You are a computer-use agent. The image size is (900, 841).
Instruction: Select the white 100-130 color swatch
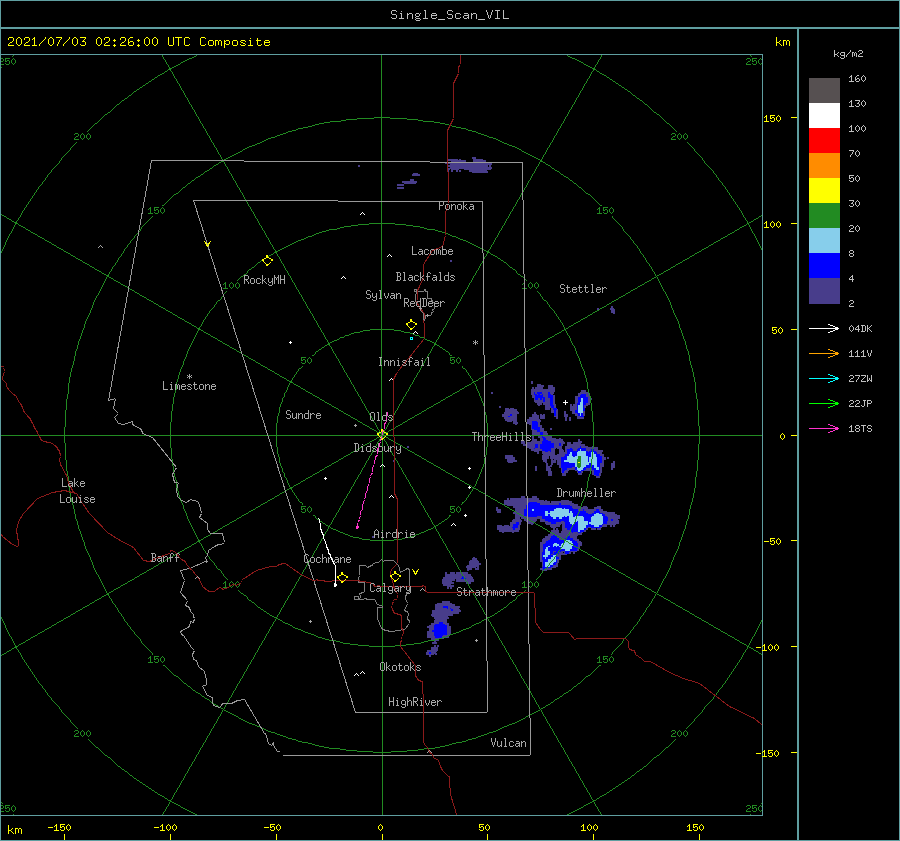point(824,116)
